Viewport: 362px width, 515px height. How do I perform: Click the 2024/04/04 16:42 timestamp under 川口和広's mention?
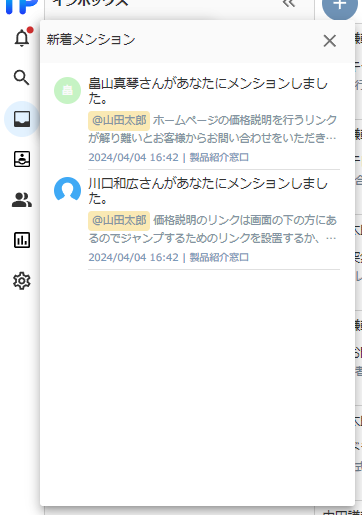tap(133, 257)
